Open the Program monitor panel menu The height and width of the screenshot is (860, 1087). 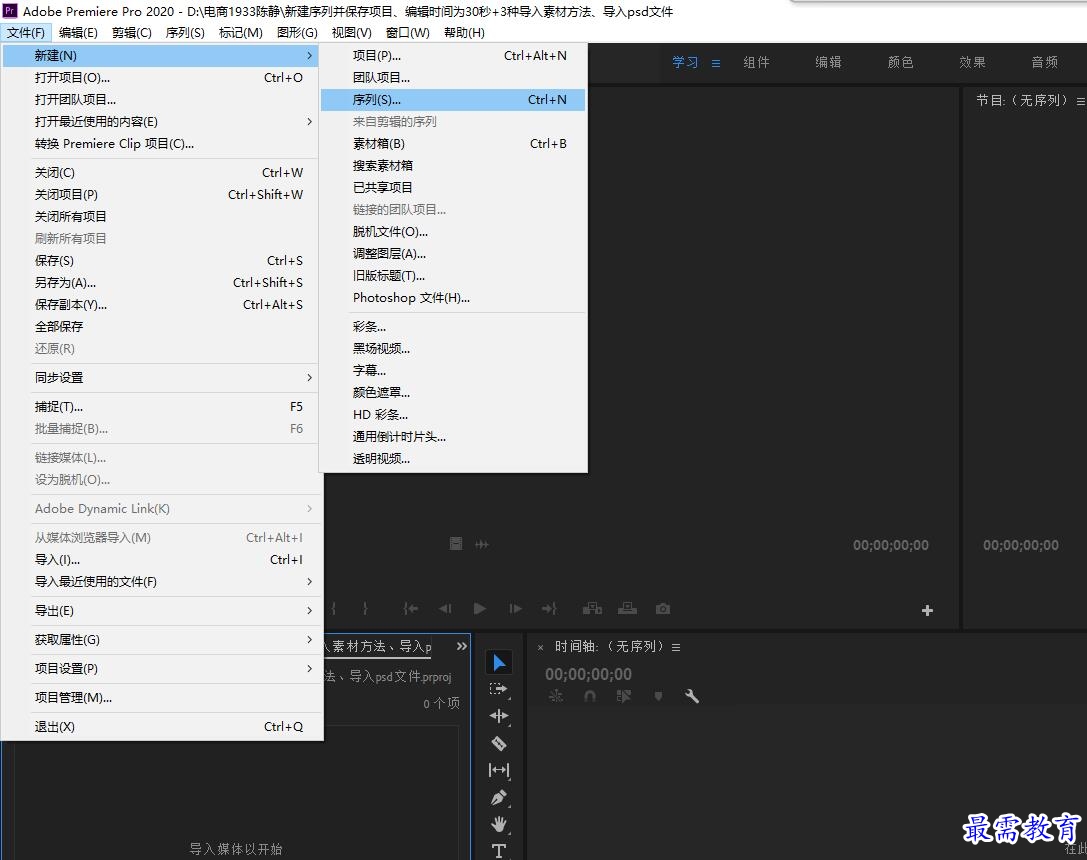pos(1080,101)
